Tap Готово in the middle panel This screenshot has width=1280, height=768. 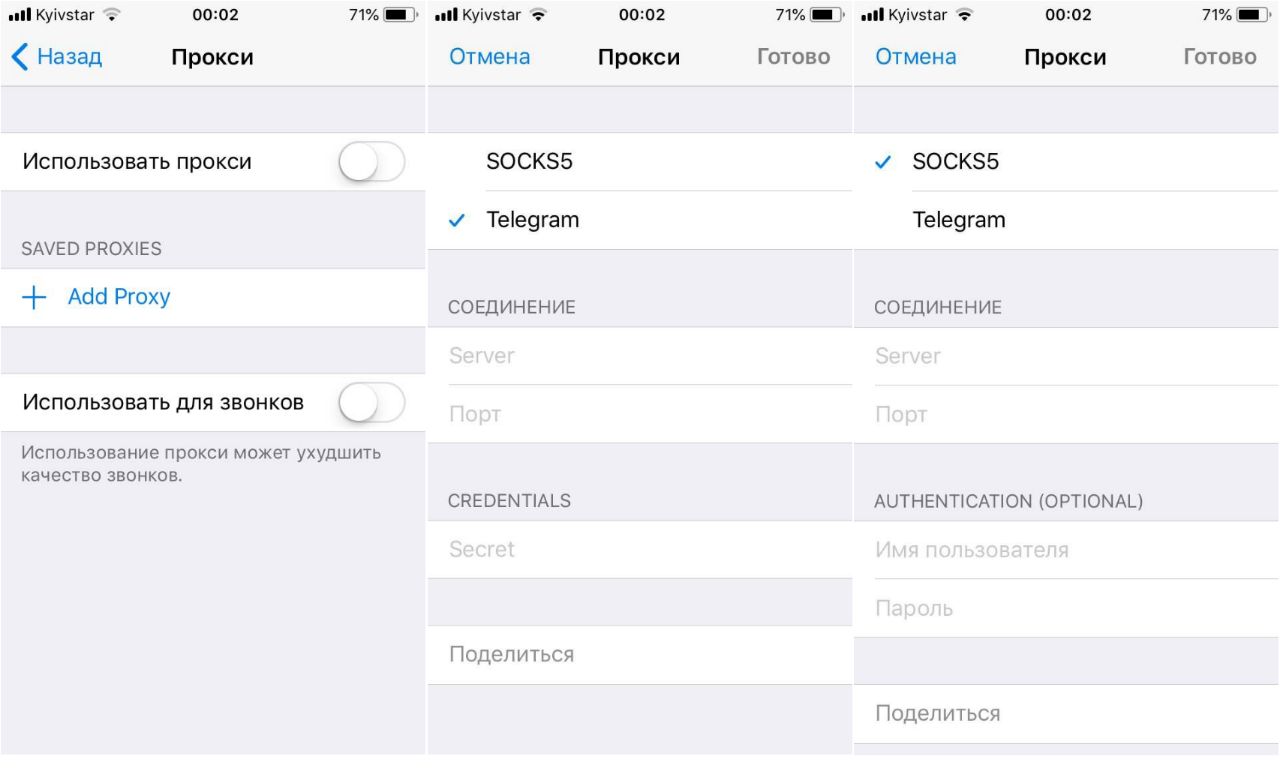click(x=794, y=57)
